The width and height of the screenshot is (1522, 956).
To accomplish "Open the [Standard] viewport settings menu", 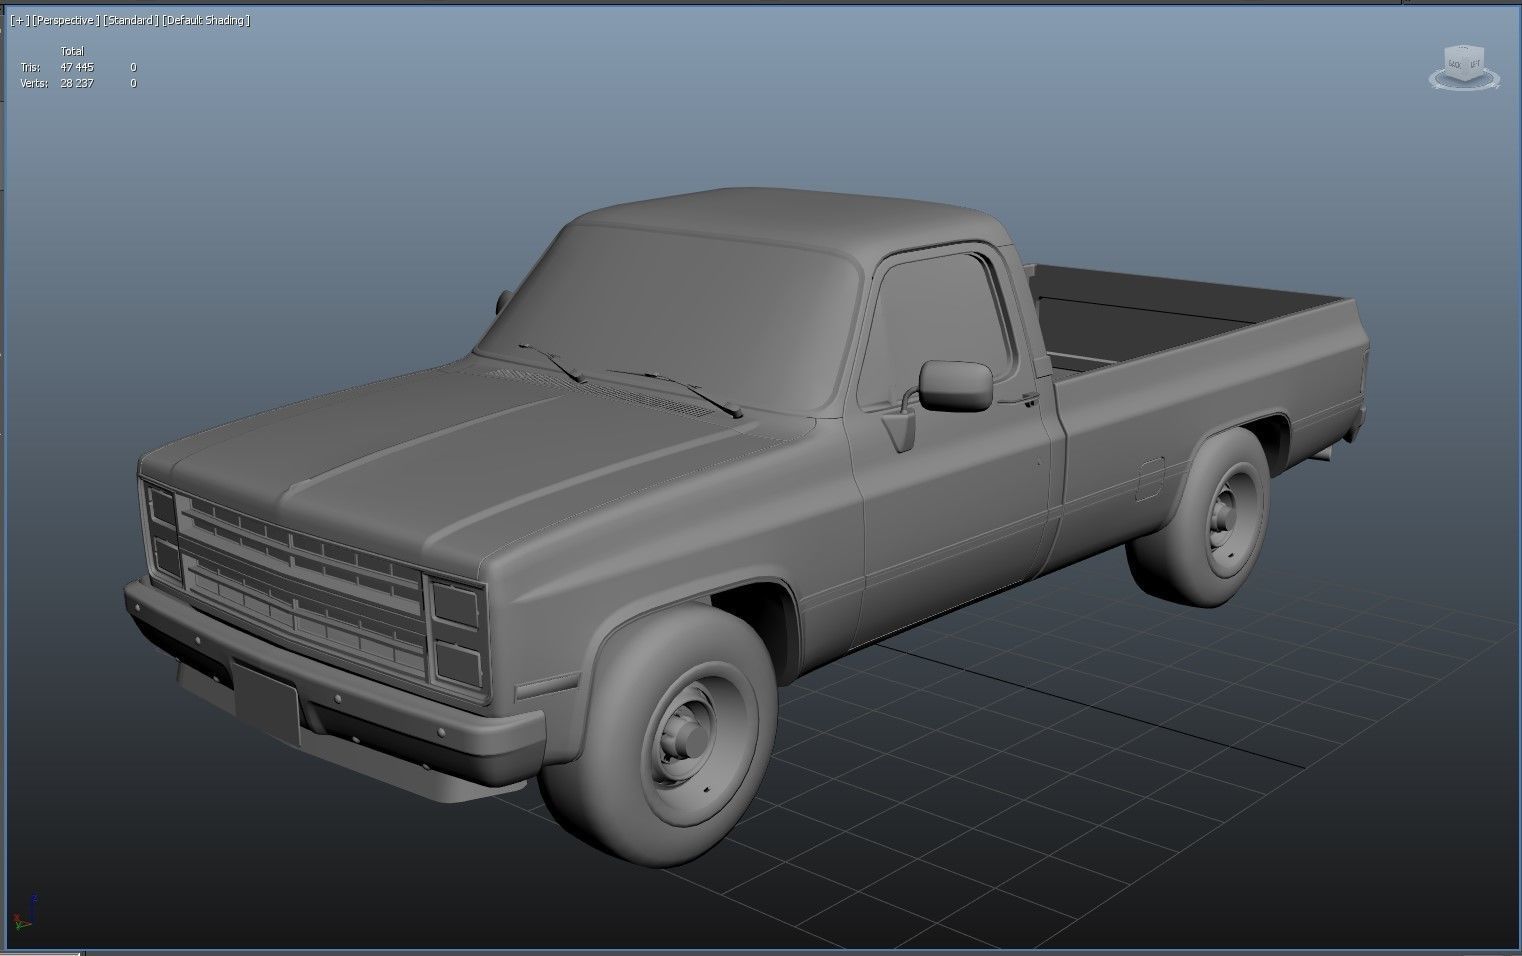I will (x=130, y=20).
